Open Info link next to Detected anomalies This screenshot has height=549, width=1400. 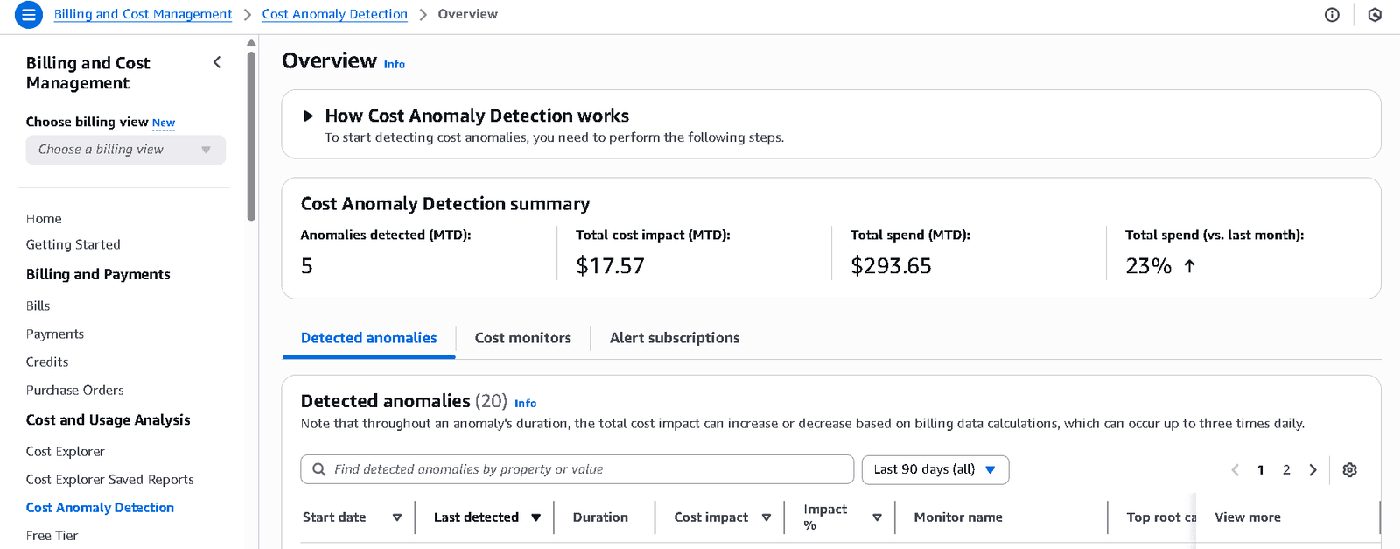525,403
